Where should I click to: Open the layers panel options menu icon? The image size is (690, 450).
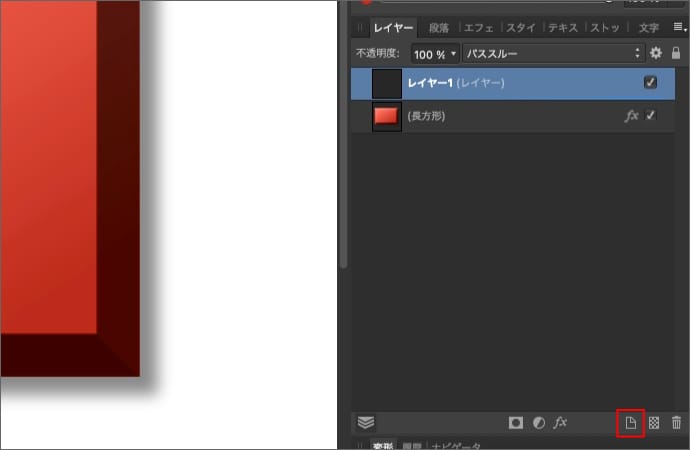tap(678, 27)
